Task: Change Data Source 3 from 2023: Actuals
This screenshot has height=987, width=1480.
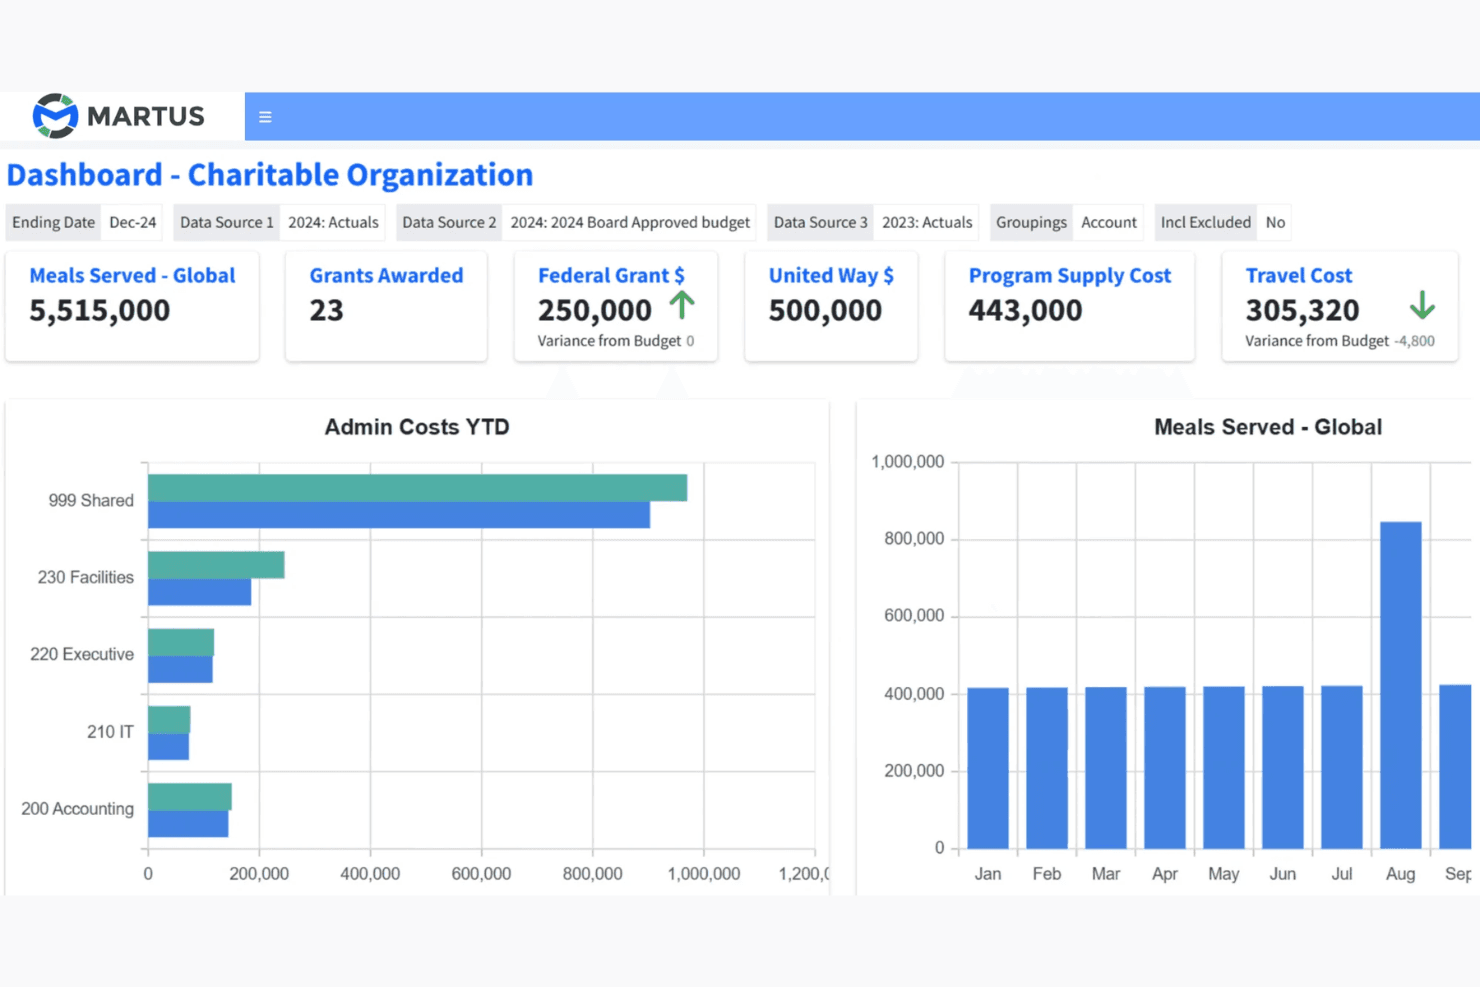Action: coord(927,222)
